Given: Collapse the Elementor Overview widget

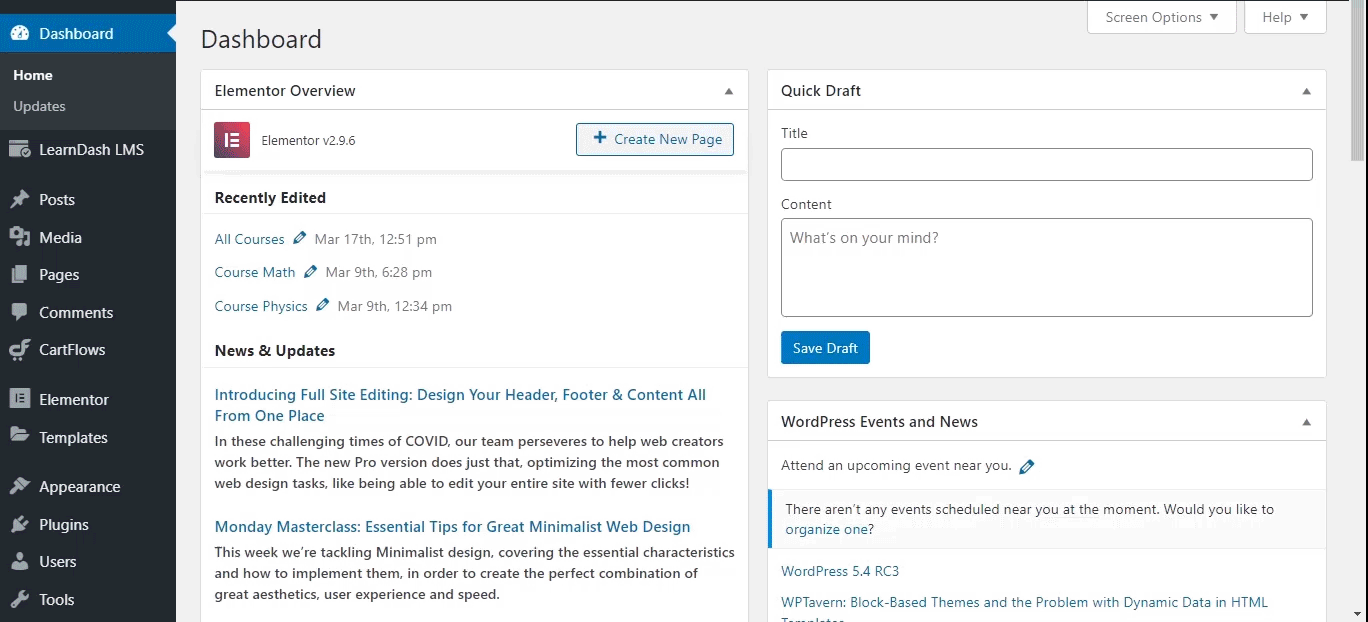Looking at the screenshot, I should pyautogui.click(x=729, y=91).
